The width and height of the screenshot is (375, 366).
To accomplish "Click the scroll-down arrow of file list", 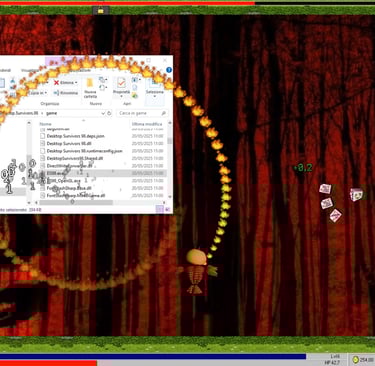I will (170, 196).
